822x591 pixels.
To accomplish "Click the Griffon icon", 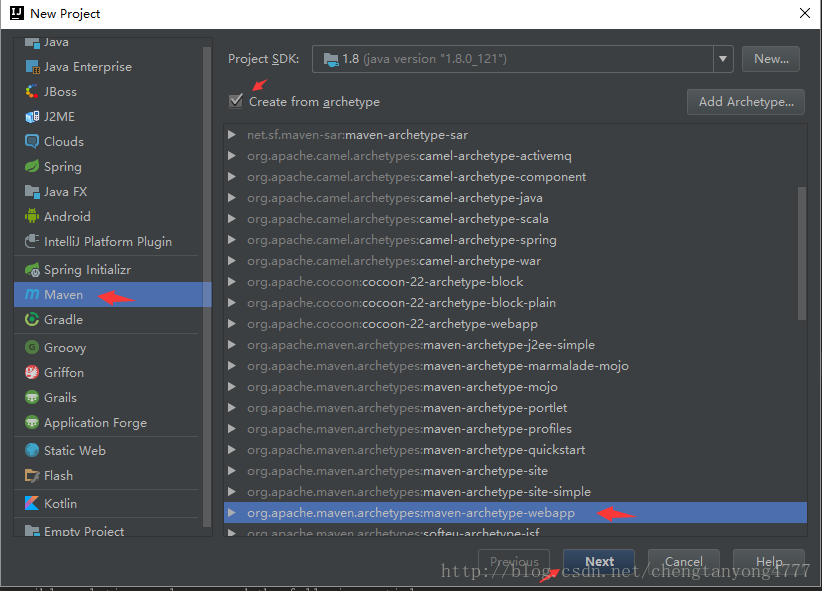I will point(32,372).
